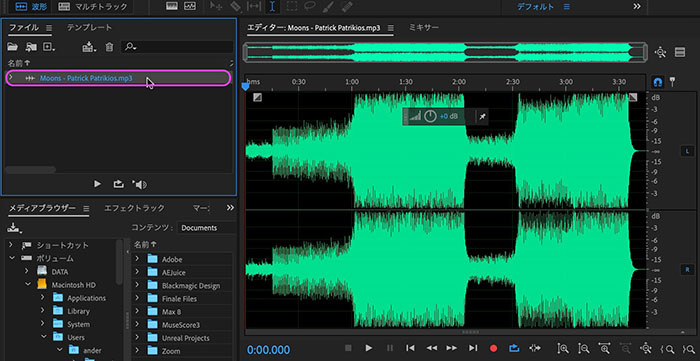Select the Spot Healing Brush tool

pos(346,7)
